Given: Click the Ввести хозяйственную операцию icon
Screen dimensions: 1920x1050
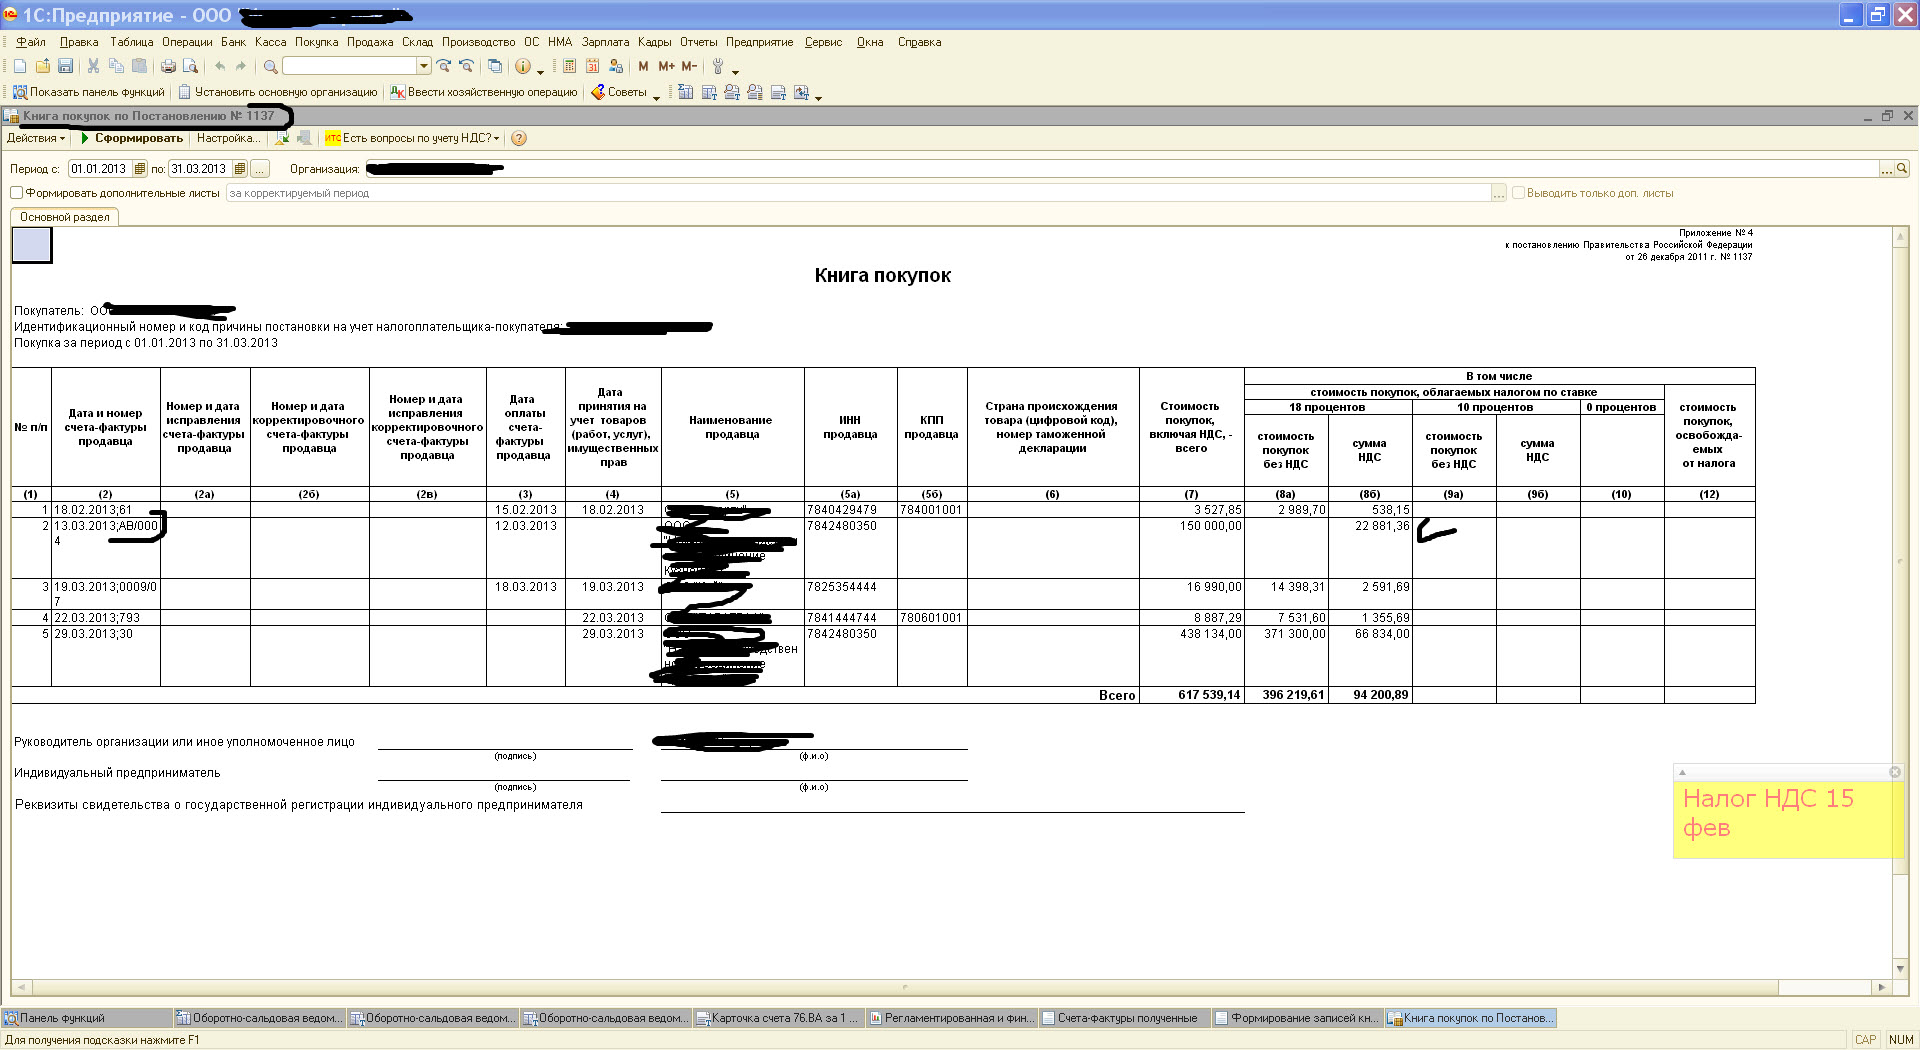Looking at the screenshot, I should pyautogui.click(x=397, y=92).
